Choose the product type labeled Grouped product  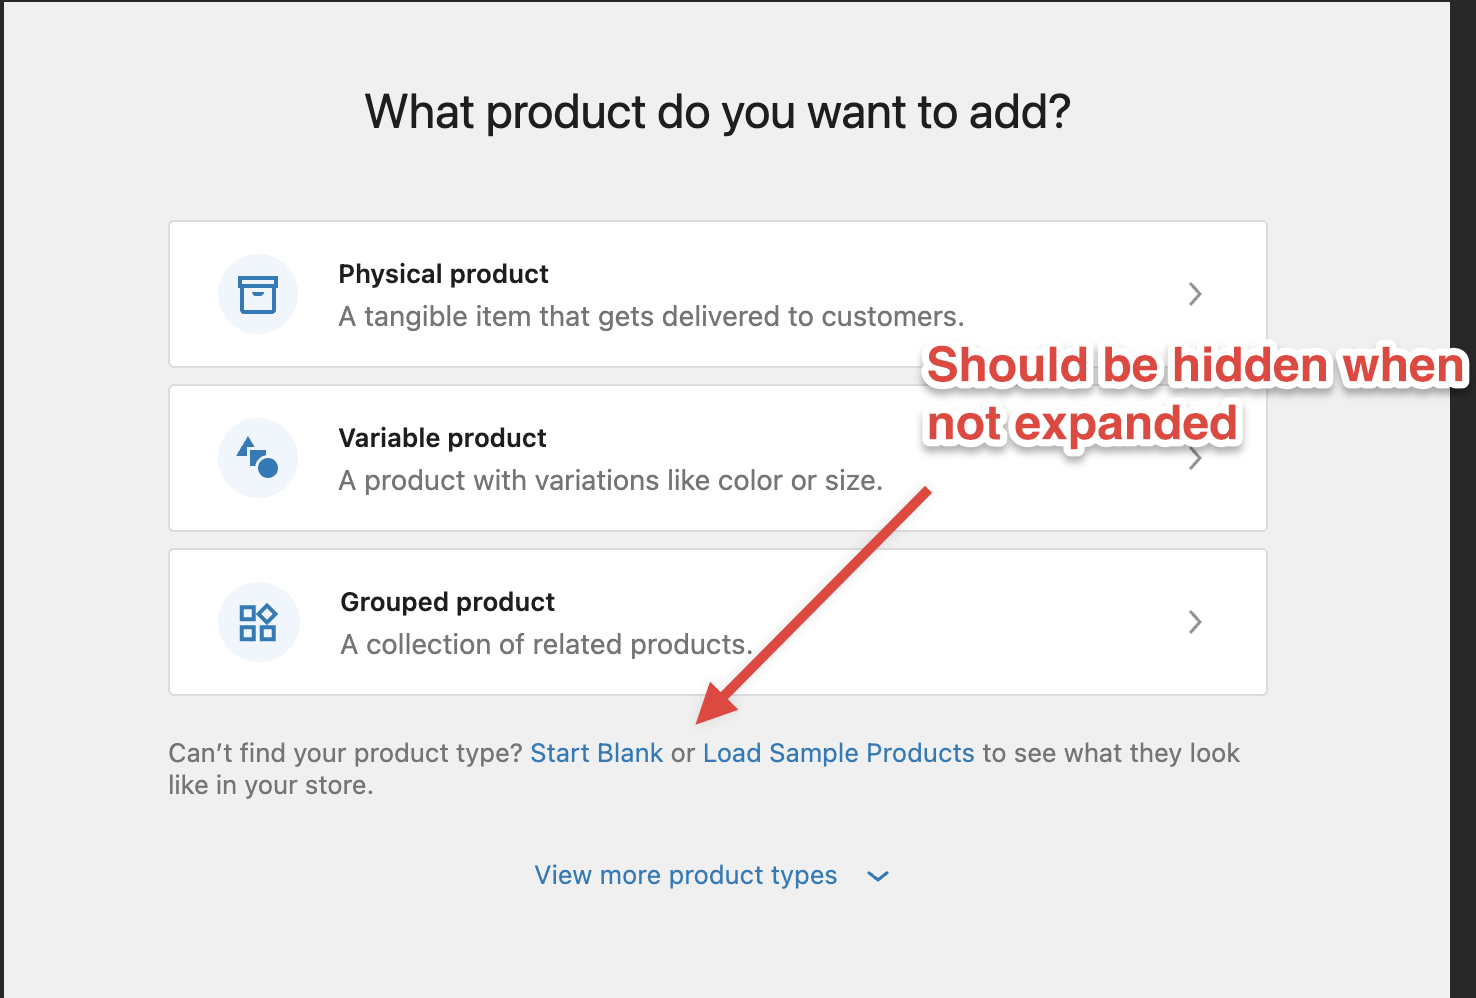pyautogui.click(x=447, y=601)
